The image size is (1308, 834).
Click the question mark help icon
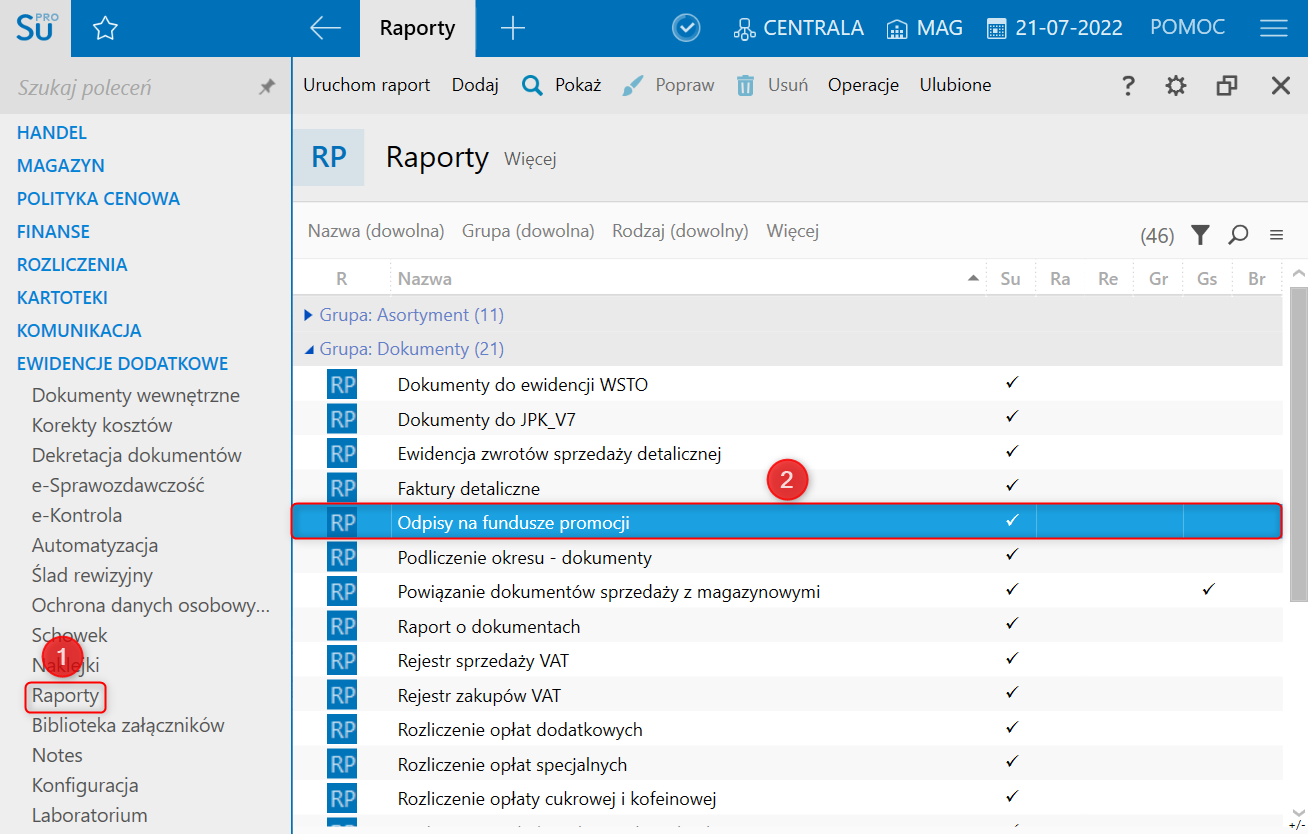pos(1128,86)
